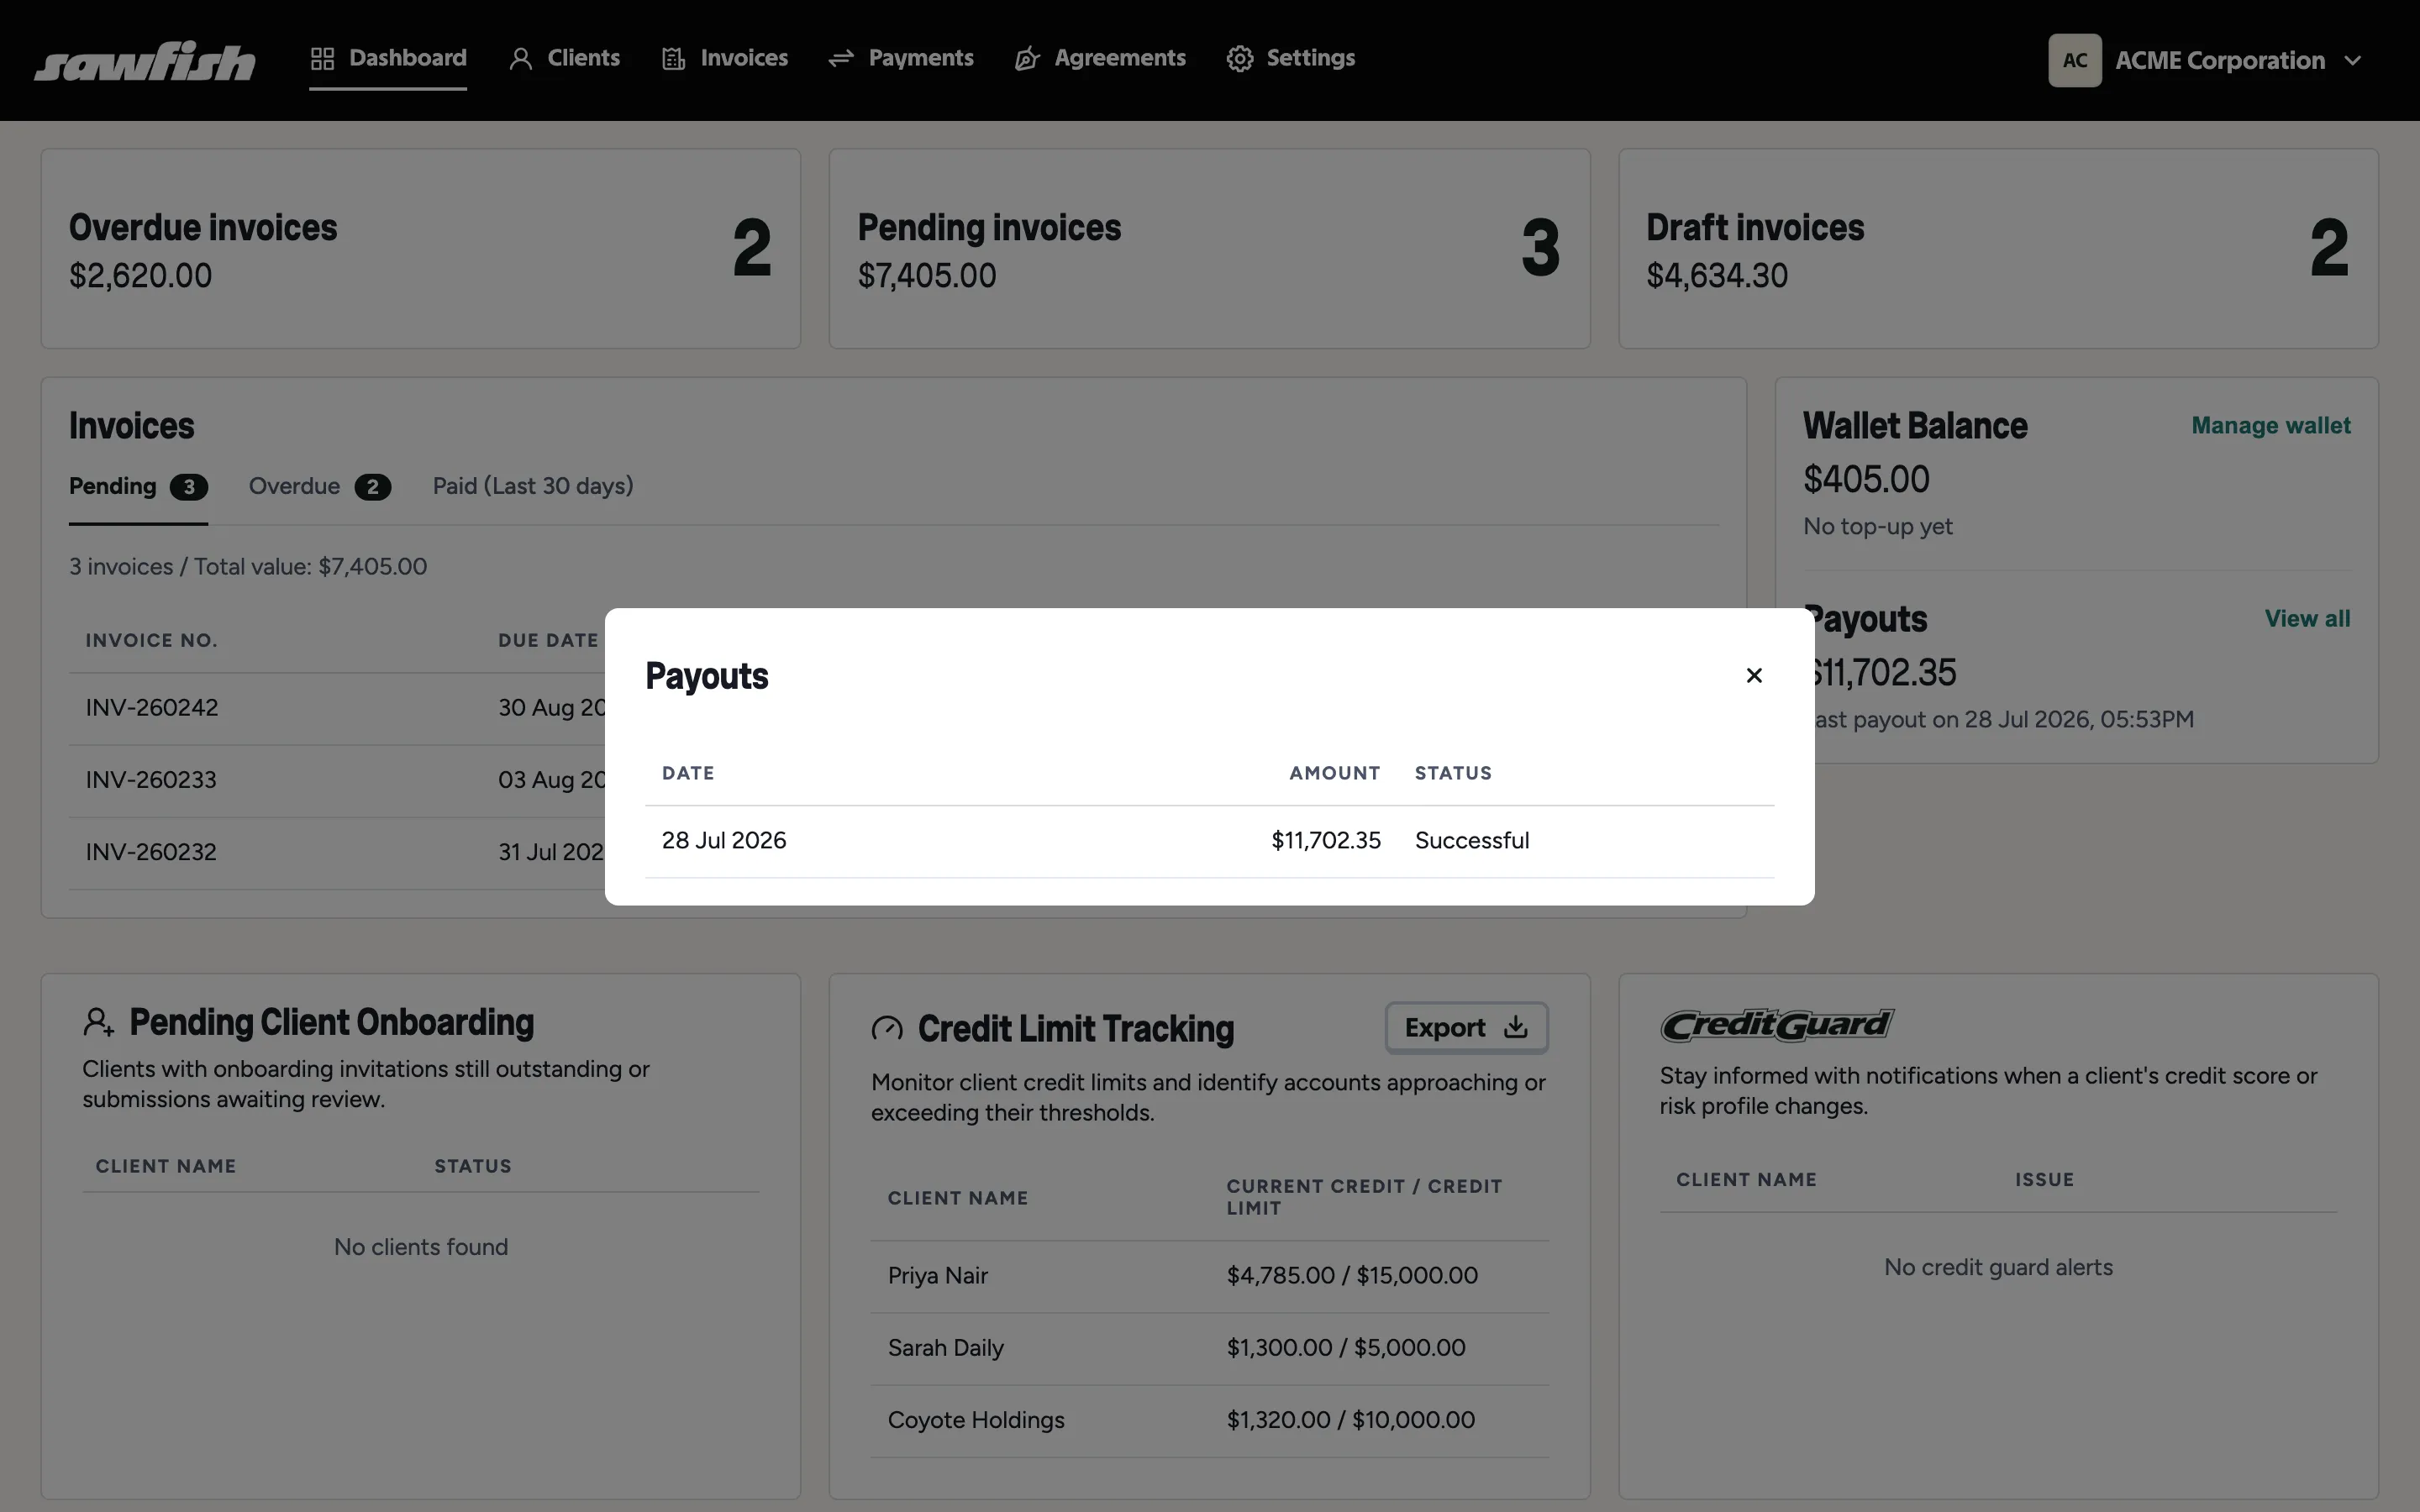Click the Credit Limit Tracking gauge icon

tap(887, 1029)
